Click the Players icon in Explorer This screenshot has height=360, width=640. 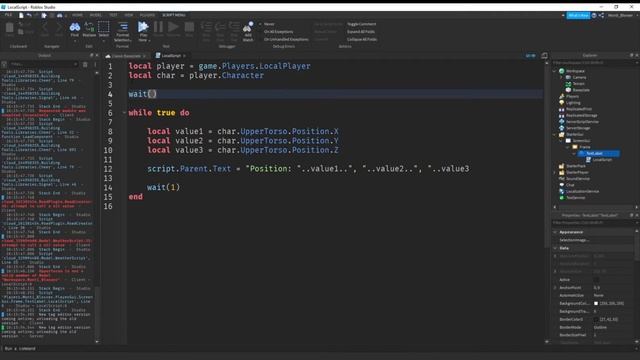pyautogui.click(x=562, y=96)
